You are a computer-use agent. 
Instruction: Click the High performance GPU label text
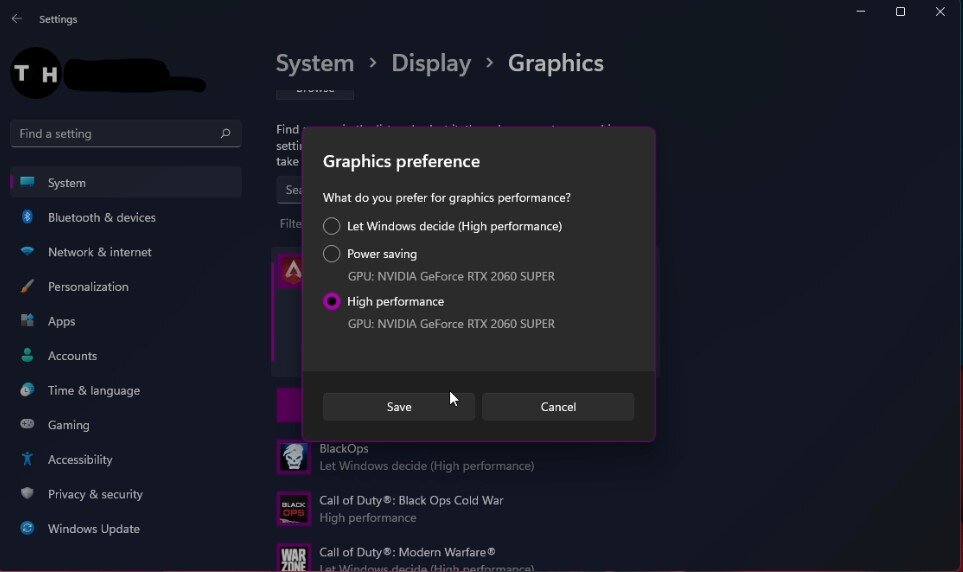click(x=451, y=324)
